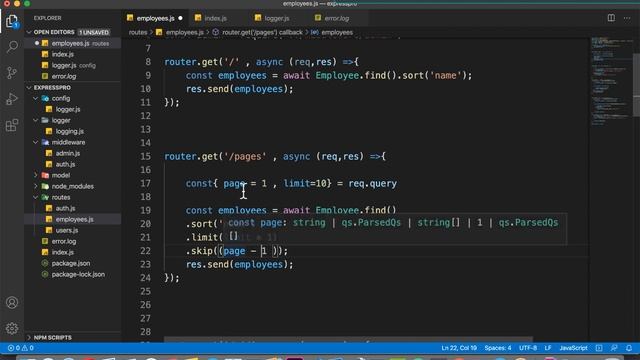Open logger.js config in Open Editors

[73, 65]
